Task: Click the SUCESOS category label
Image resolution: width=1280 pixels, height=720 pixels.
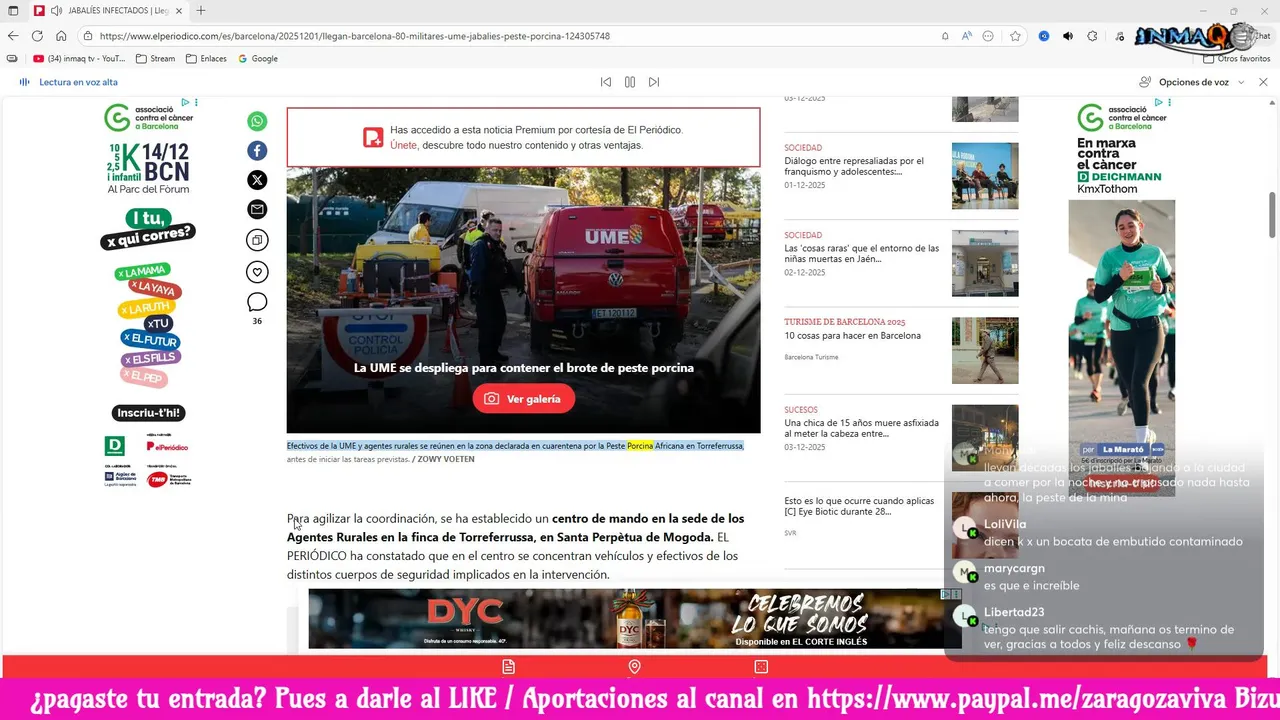Action: 801,410
